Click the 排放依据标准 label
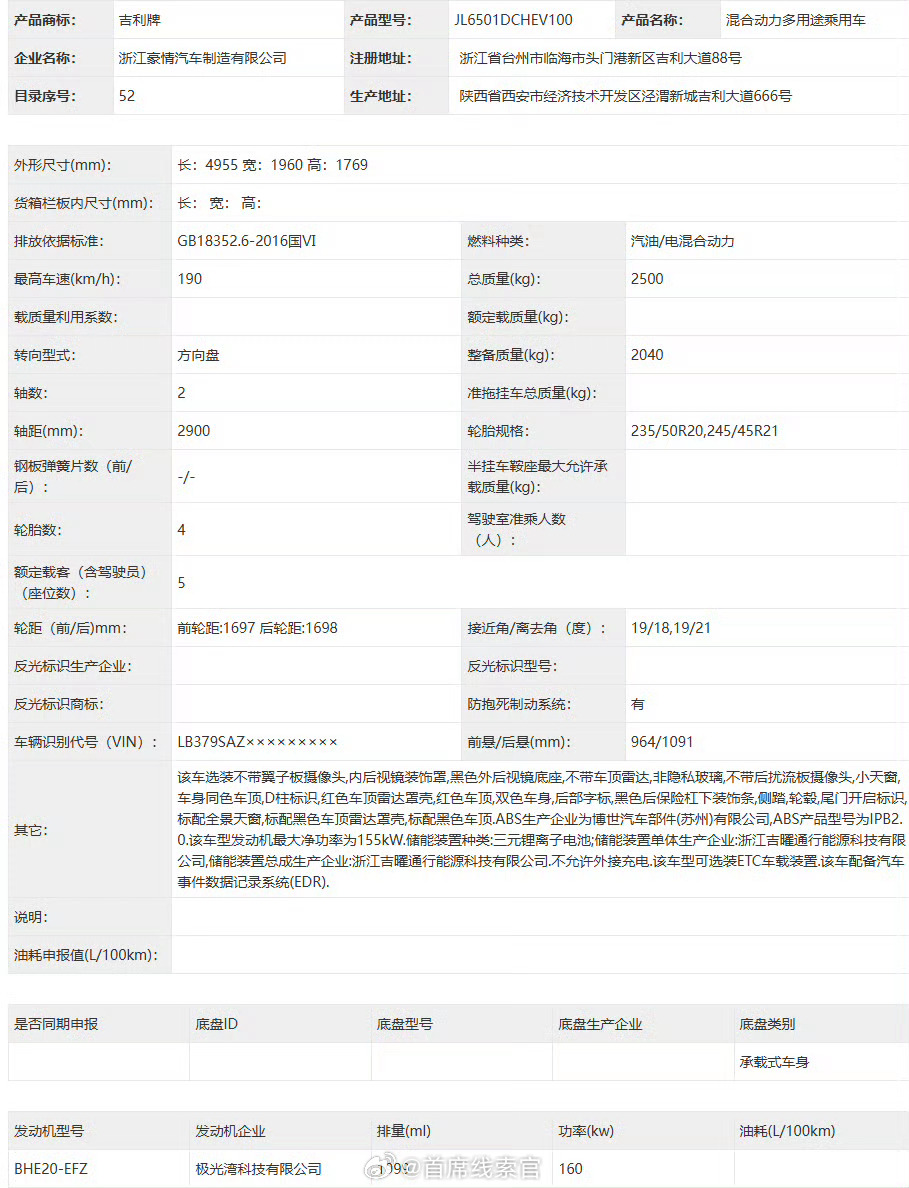909x1188 pixels. [58, 241]
